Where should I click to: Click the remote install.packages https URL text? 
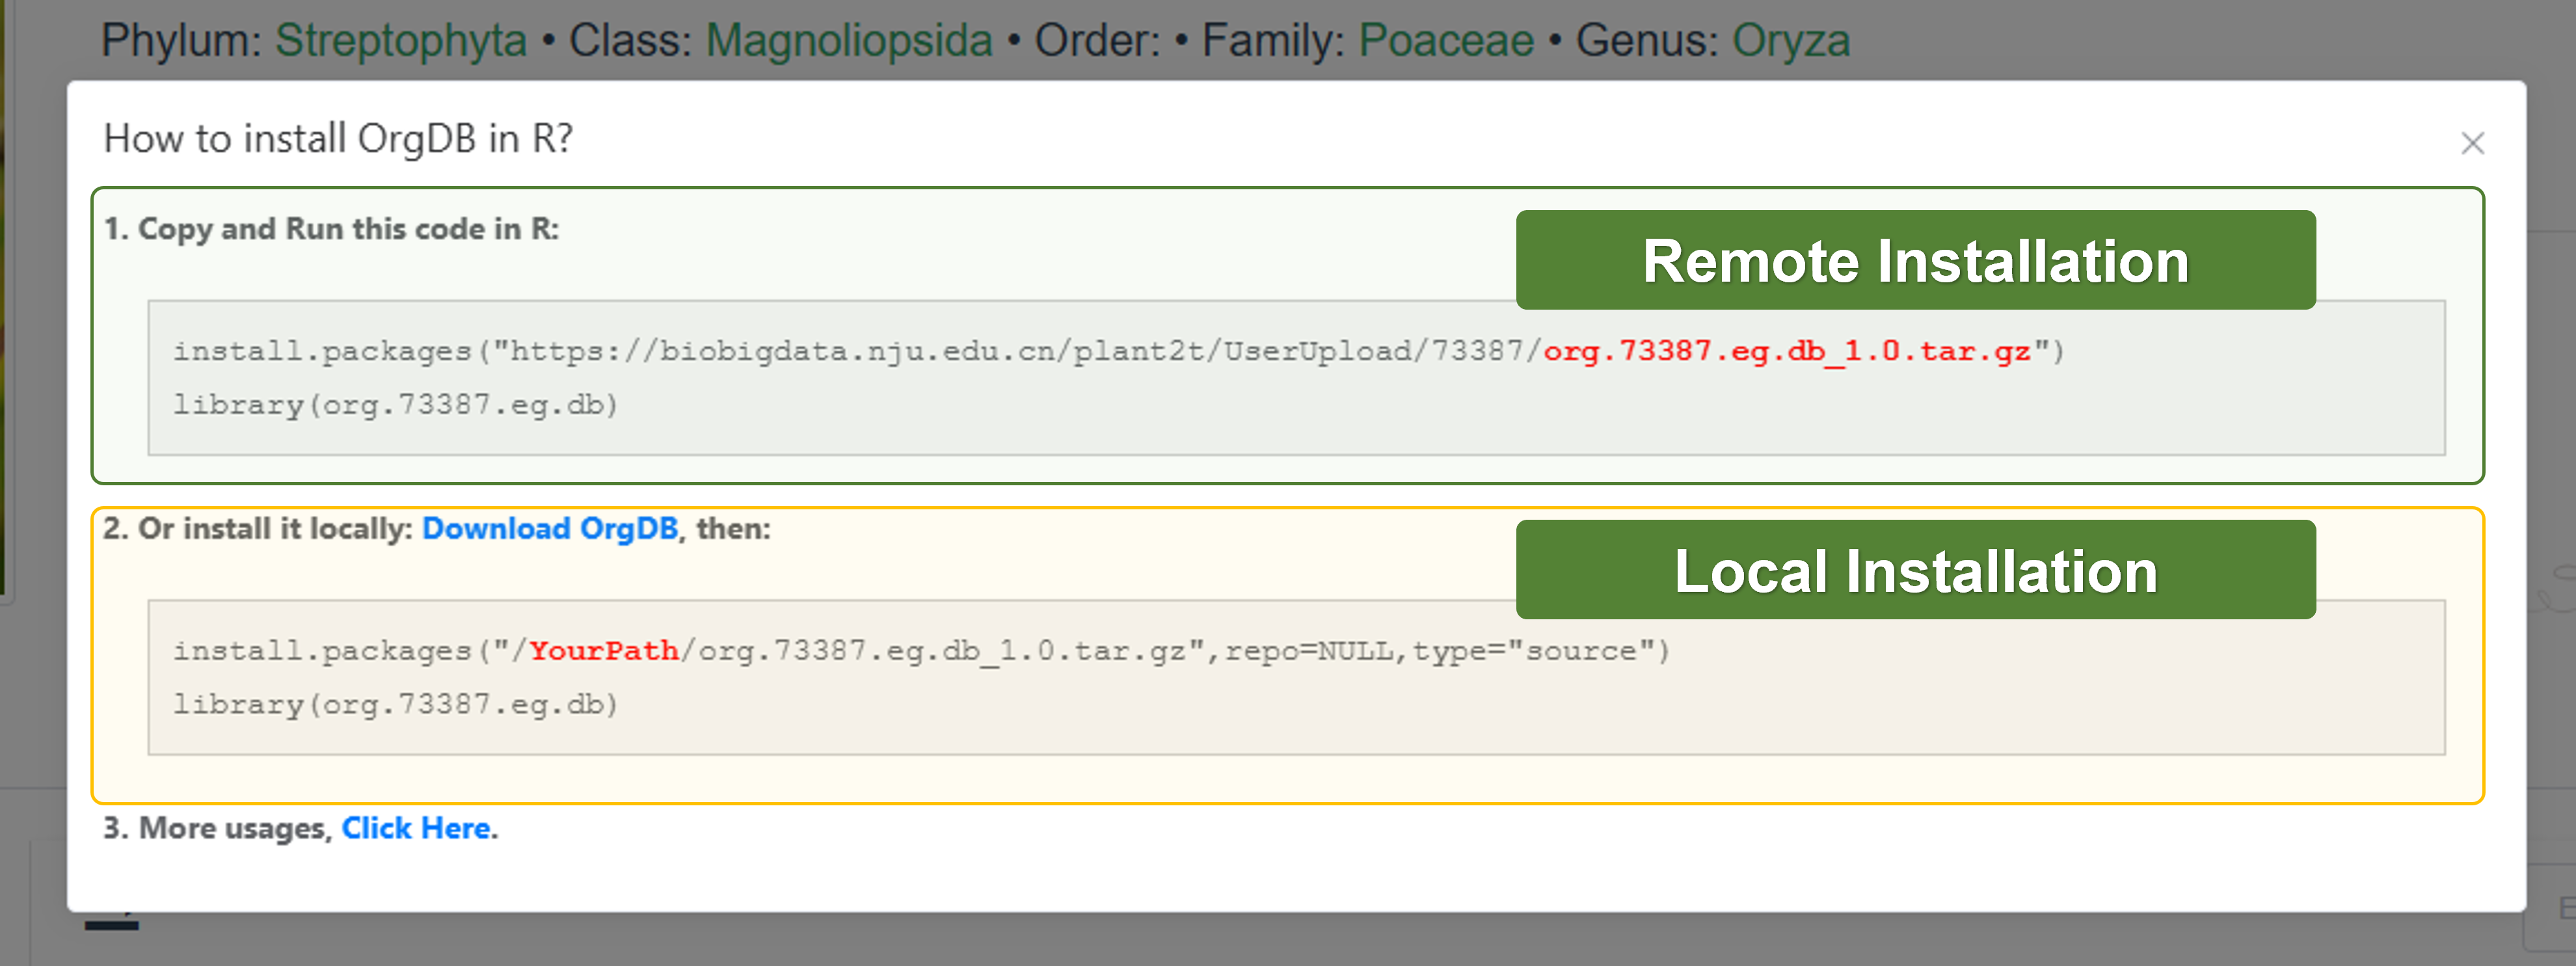[x=1000, y=351]
